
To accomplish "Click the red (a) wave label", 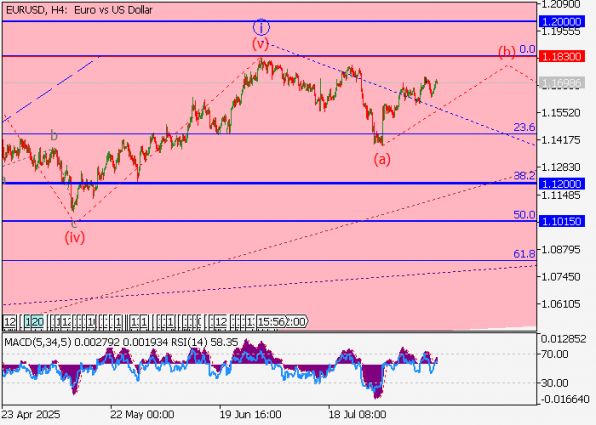I will pos(382,159).
